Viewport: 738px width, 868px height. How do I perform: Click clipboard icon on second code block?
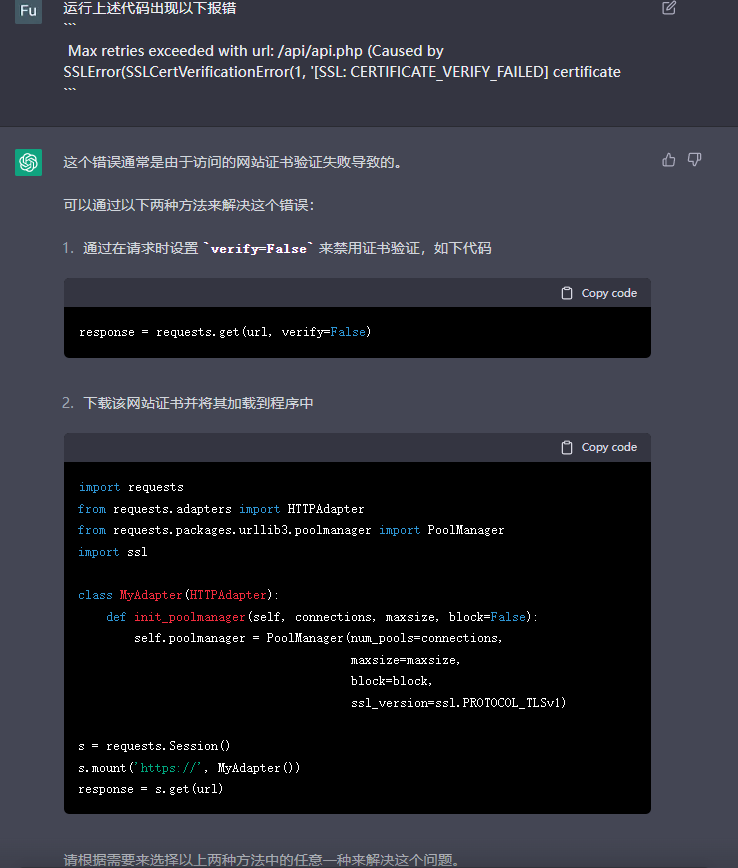pos(567,447)
